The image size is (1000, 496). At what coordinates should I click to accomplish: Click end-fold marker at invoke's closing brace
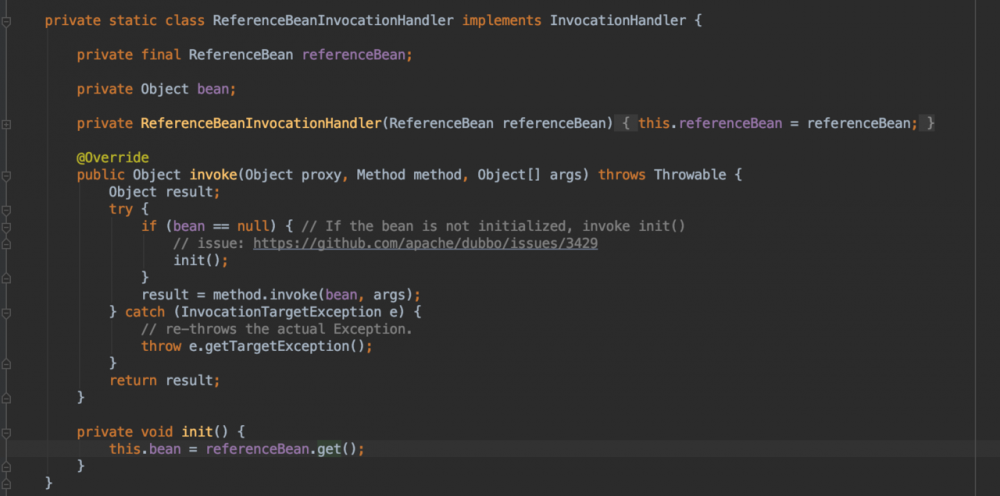(6, 398)
